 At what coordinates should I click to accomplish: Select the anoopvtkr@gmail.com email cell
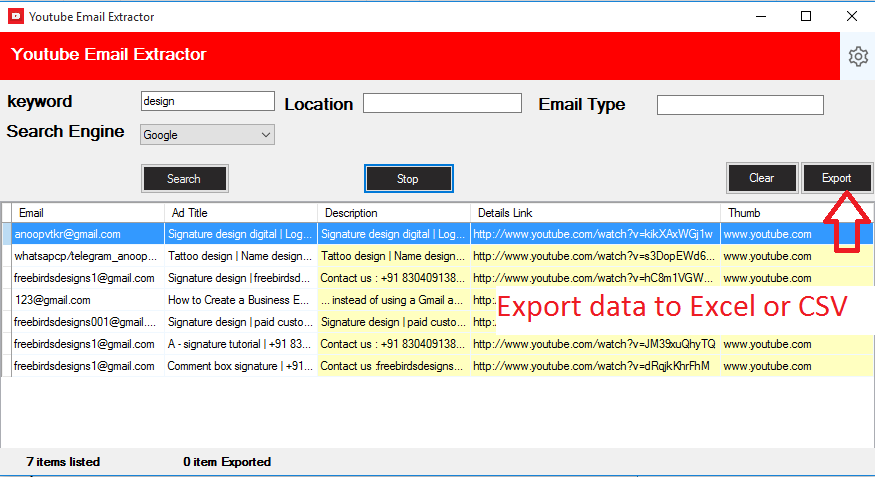click(x=88, y=234)
